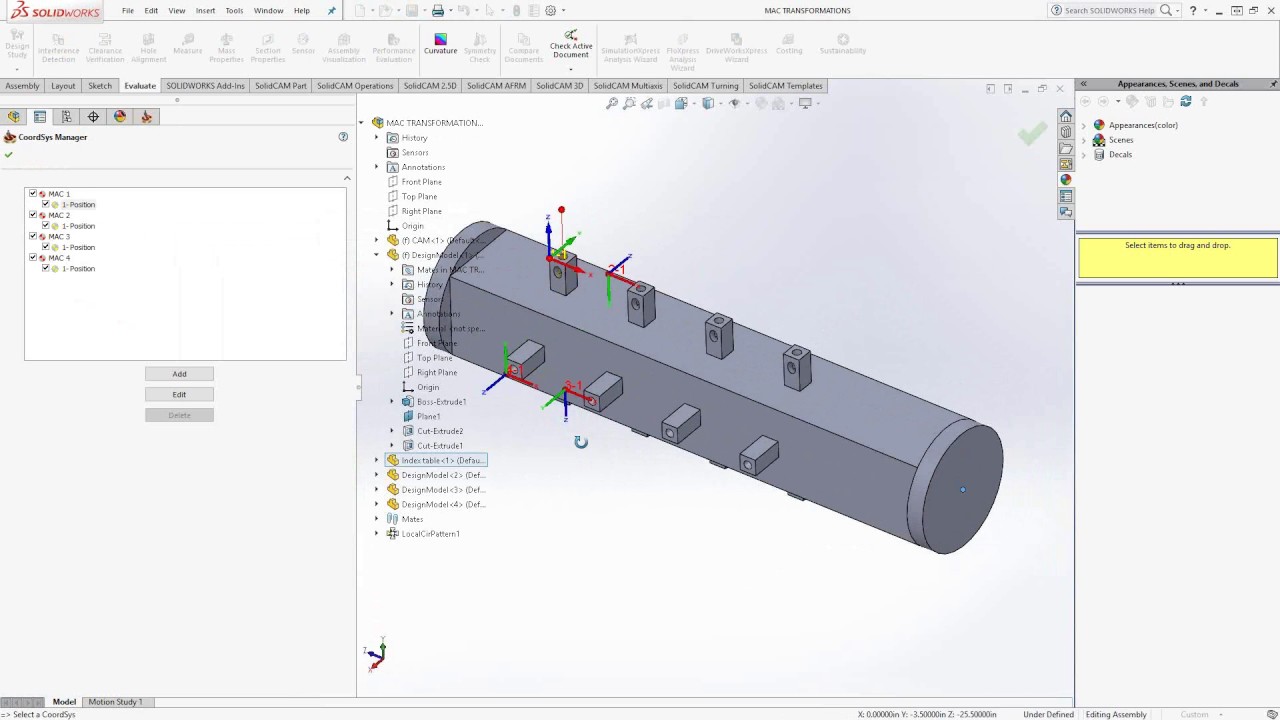Click Search SOLIDWORKS Help field
The image size is (1280, 720).
[1109, 11]
